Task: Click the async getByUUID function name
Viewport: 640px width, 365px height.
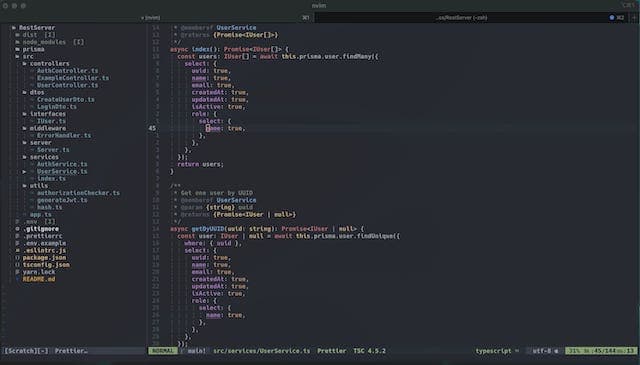Action: click(208, 229)
